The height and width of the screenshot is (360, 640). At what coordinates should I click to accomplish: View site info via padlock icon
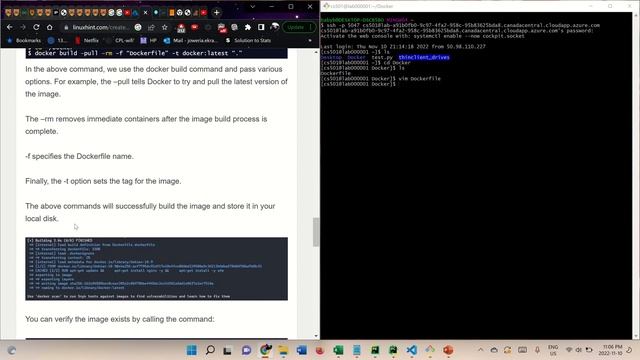[x=66, y=27]
